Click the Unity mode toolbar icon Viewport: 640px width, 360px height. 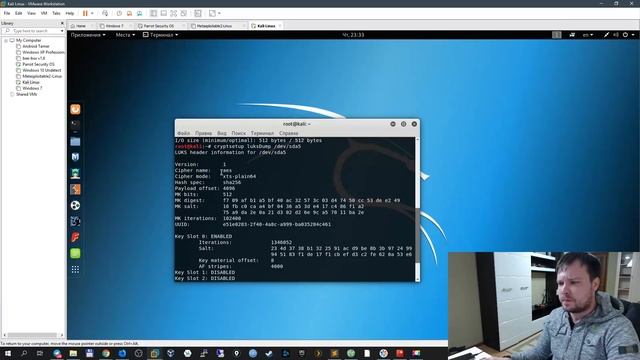[x=184, y=13]
